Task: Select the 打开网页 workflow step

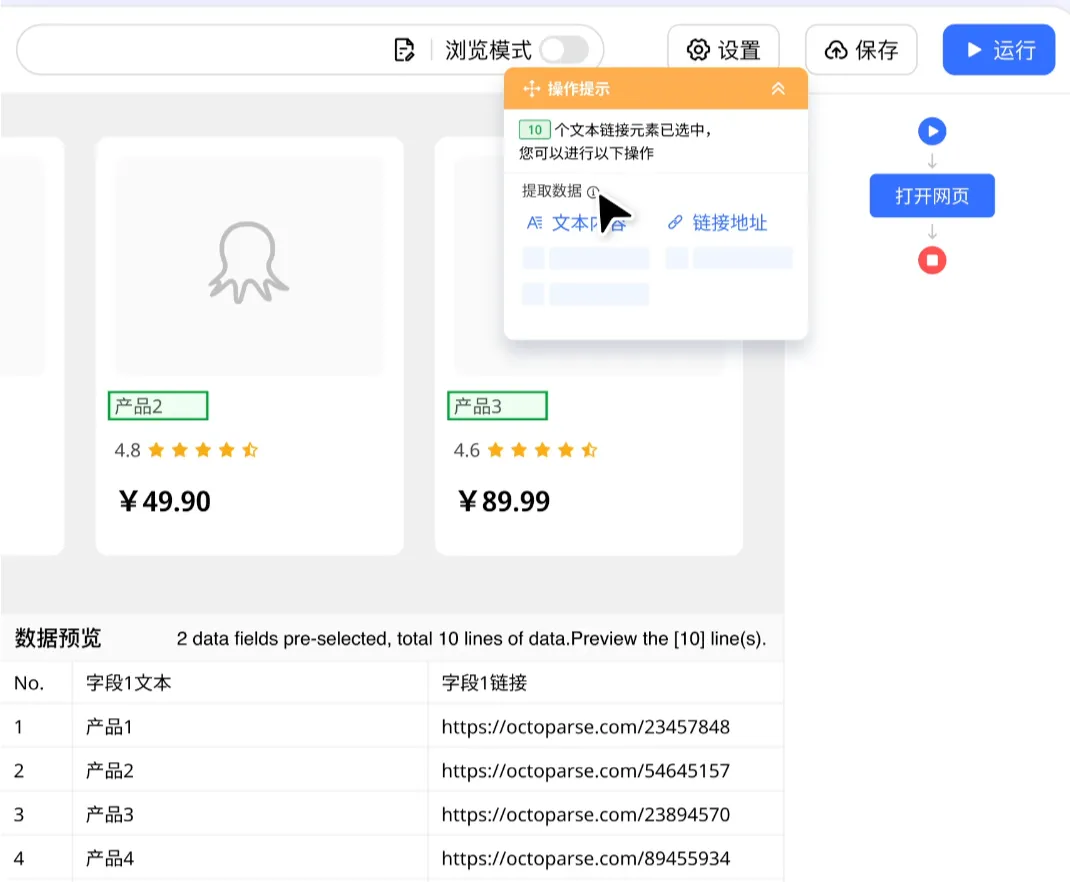Action: coord(932,196)
